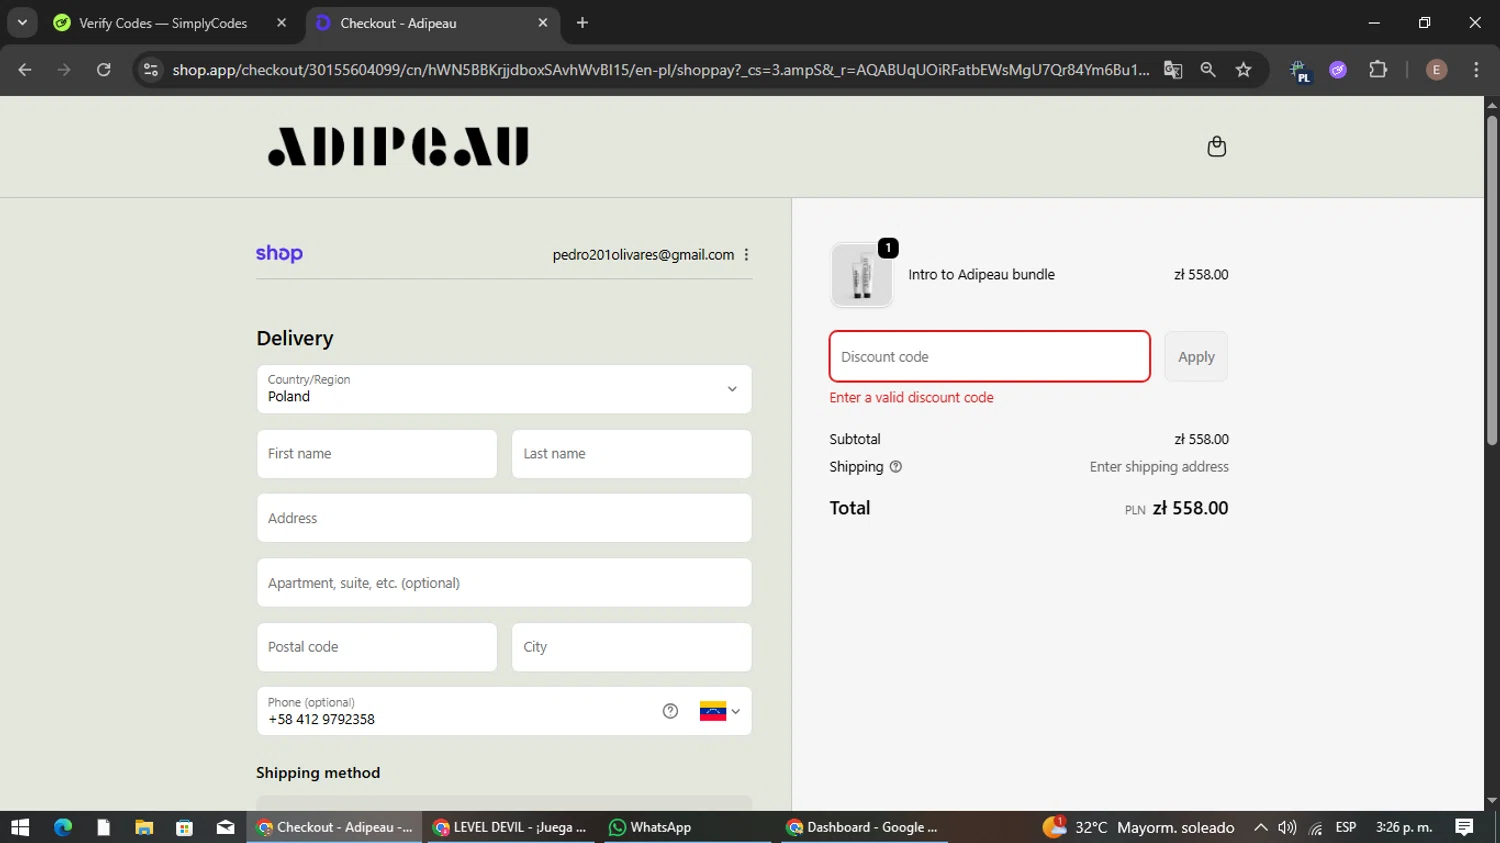Open the blank document taskbar icon
This screenshot has height=843, width=1500.
pos(103,827)
